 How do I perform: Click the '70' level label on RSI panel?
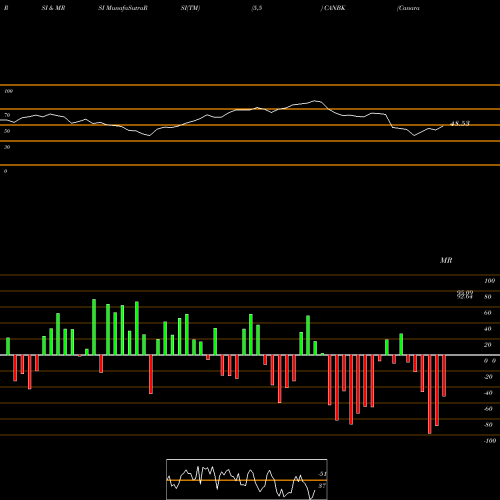(x=7, y=115)
